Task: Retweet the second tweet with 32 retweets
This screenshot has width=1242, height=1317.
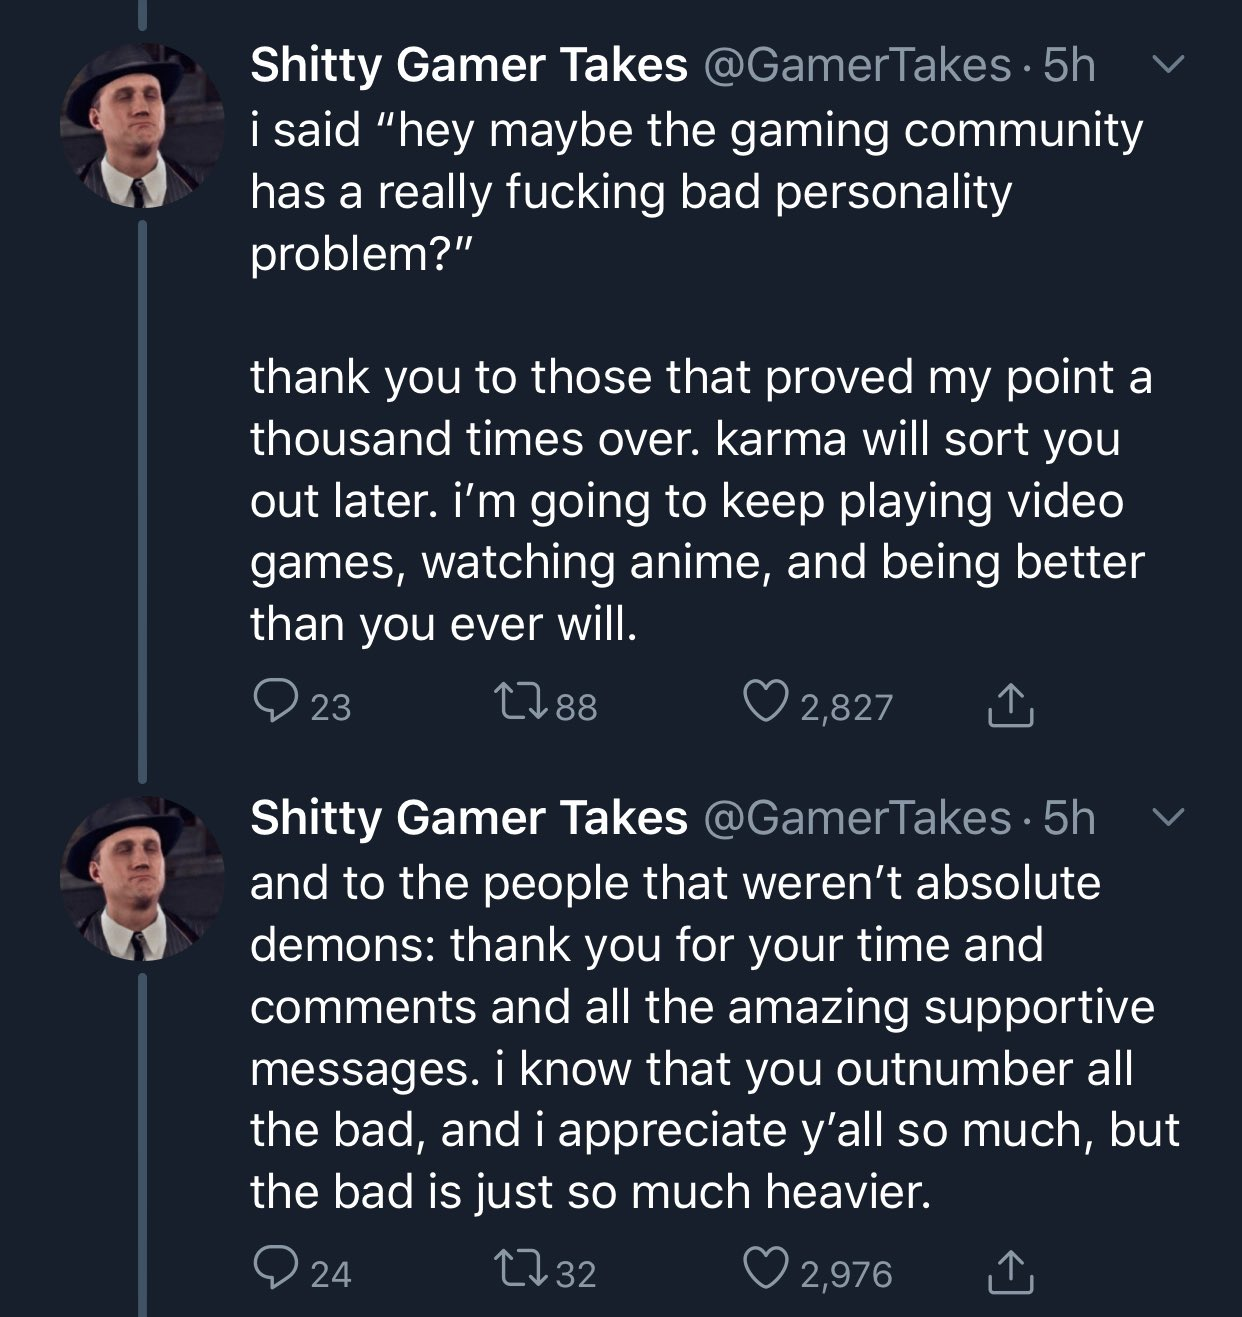Action: pyautogui.click(x=520, y=1271)
